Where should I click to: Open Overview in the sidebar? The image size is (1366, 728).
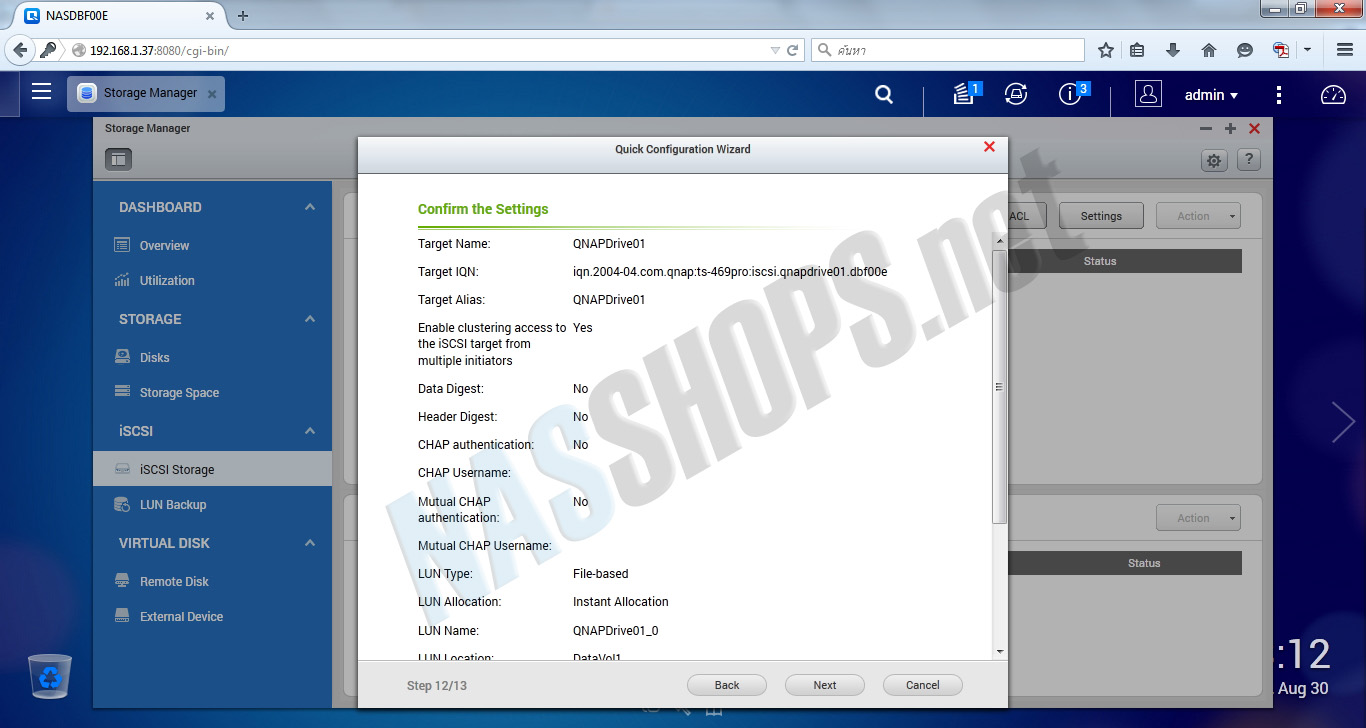pos(212,245)
